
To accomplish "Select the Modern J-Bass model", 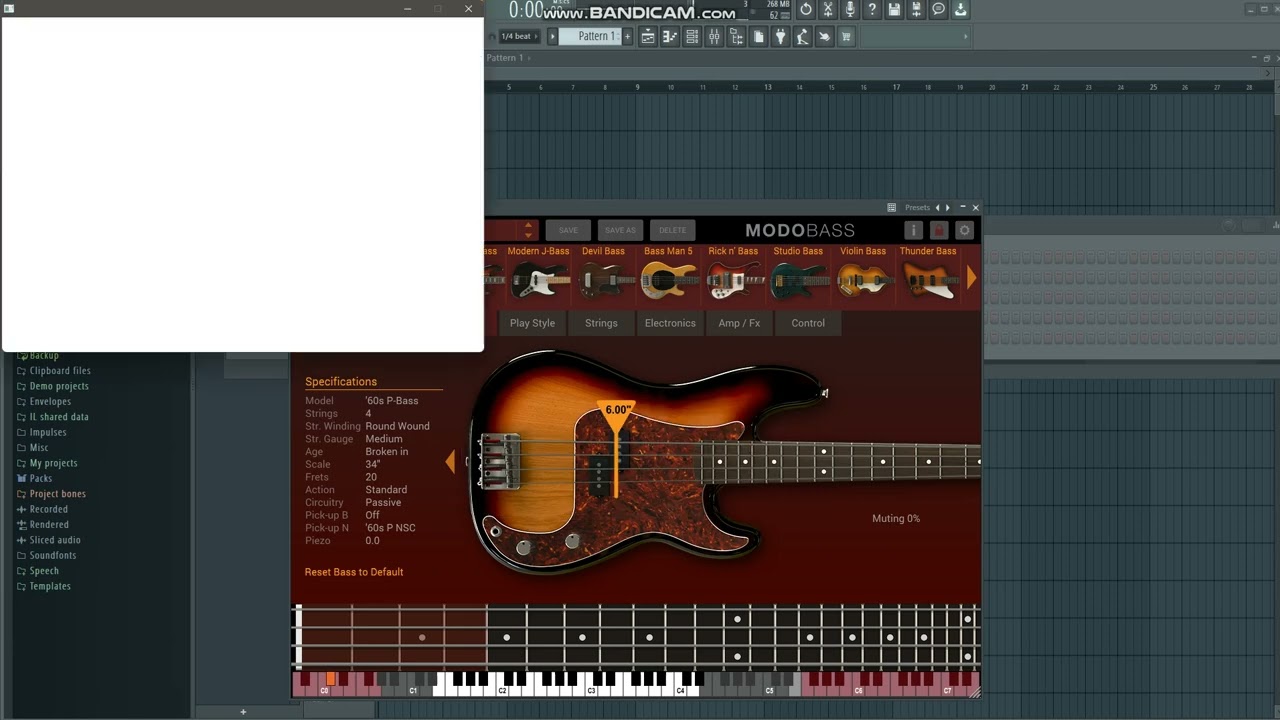I will click(x=539, y=273).
